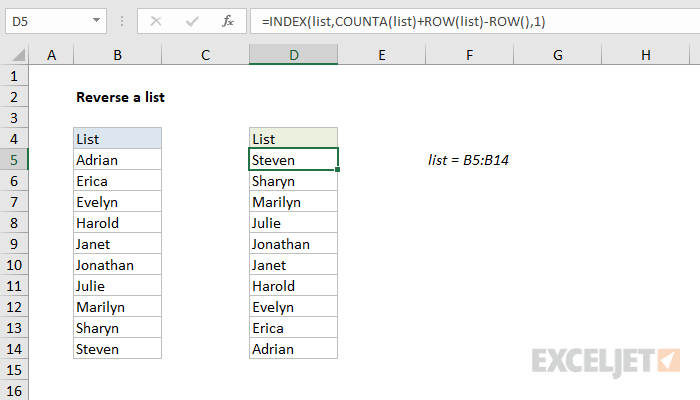The height and width of the screenshot is (400, 700).
Task: Select row 5 header
Action: tap(14, 160)
